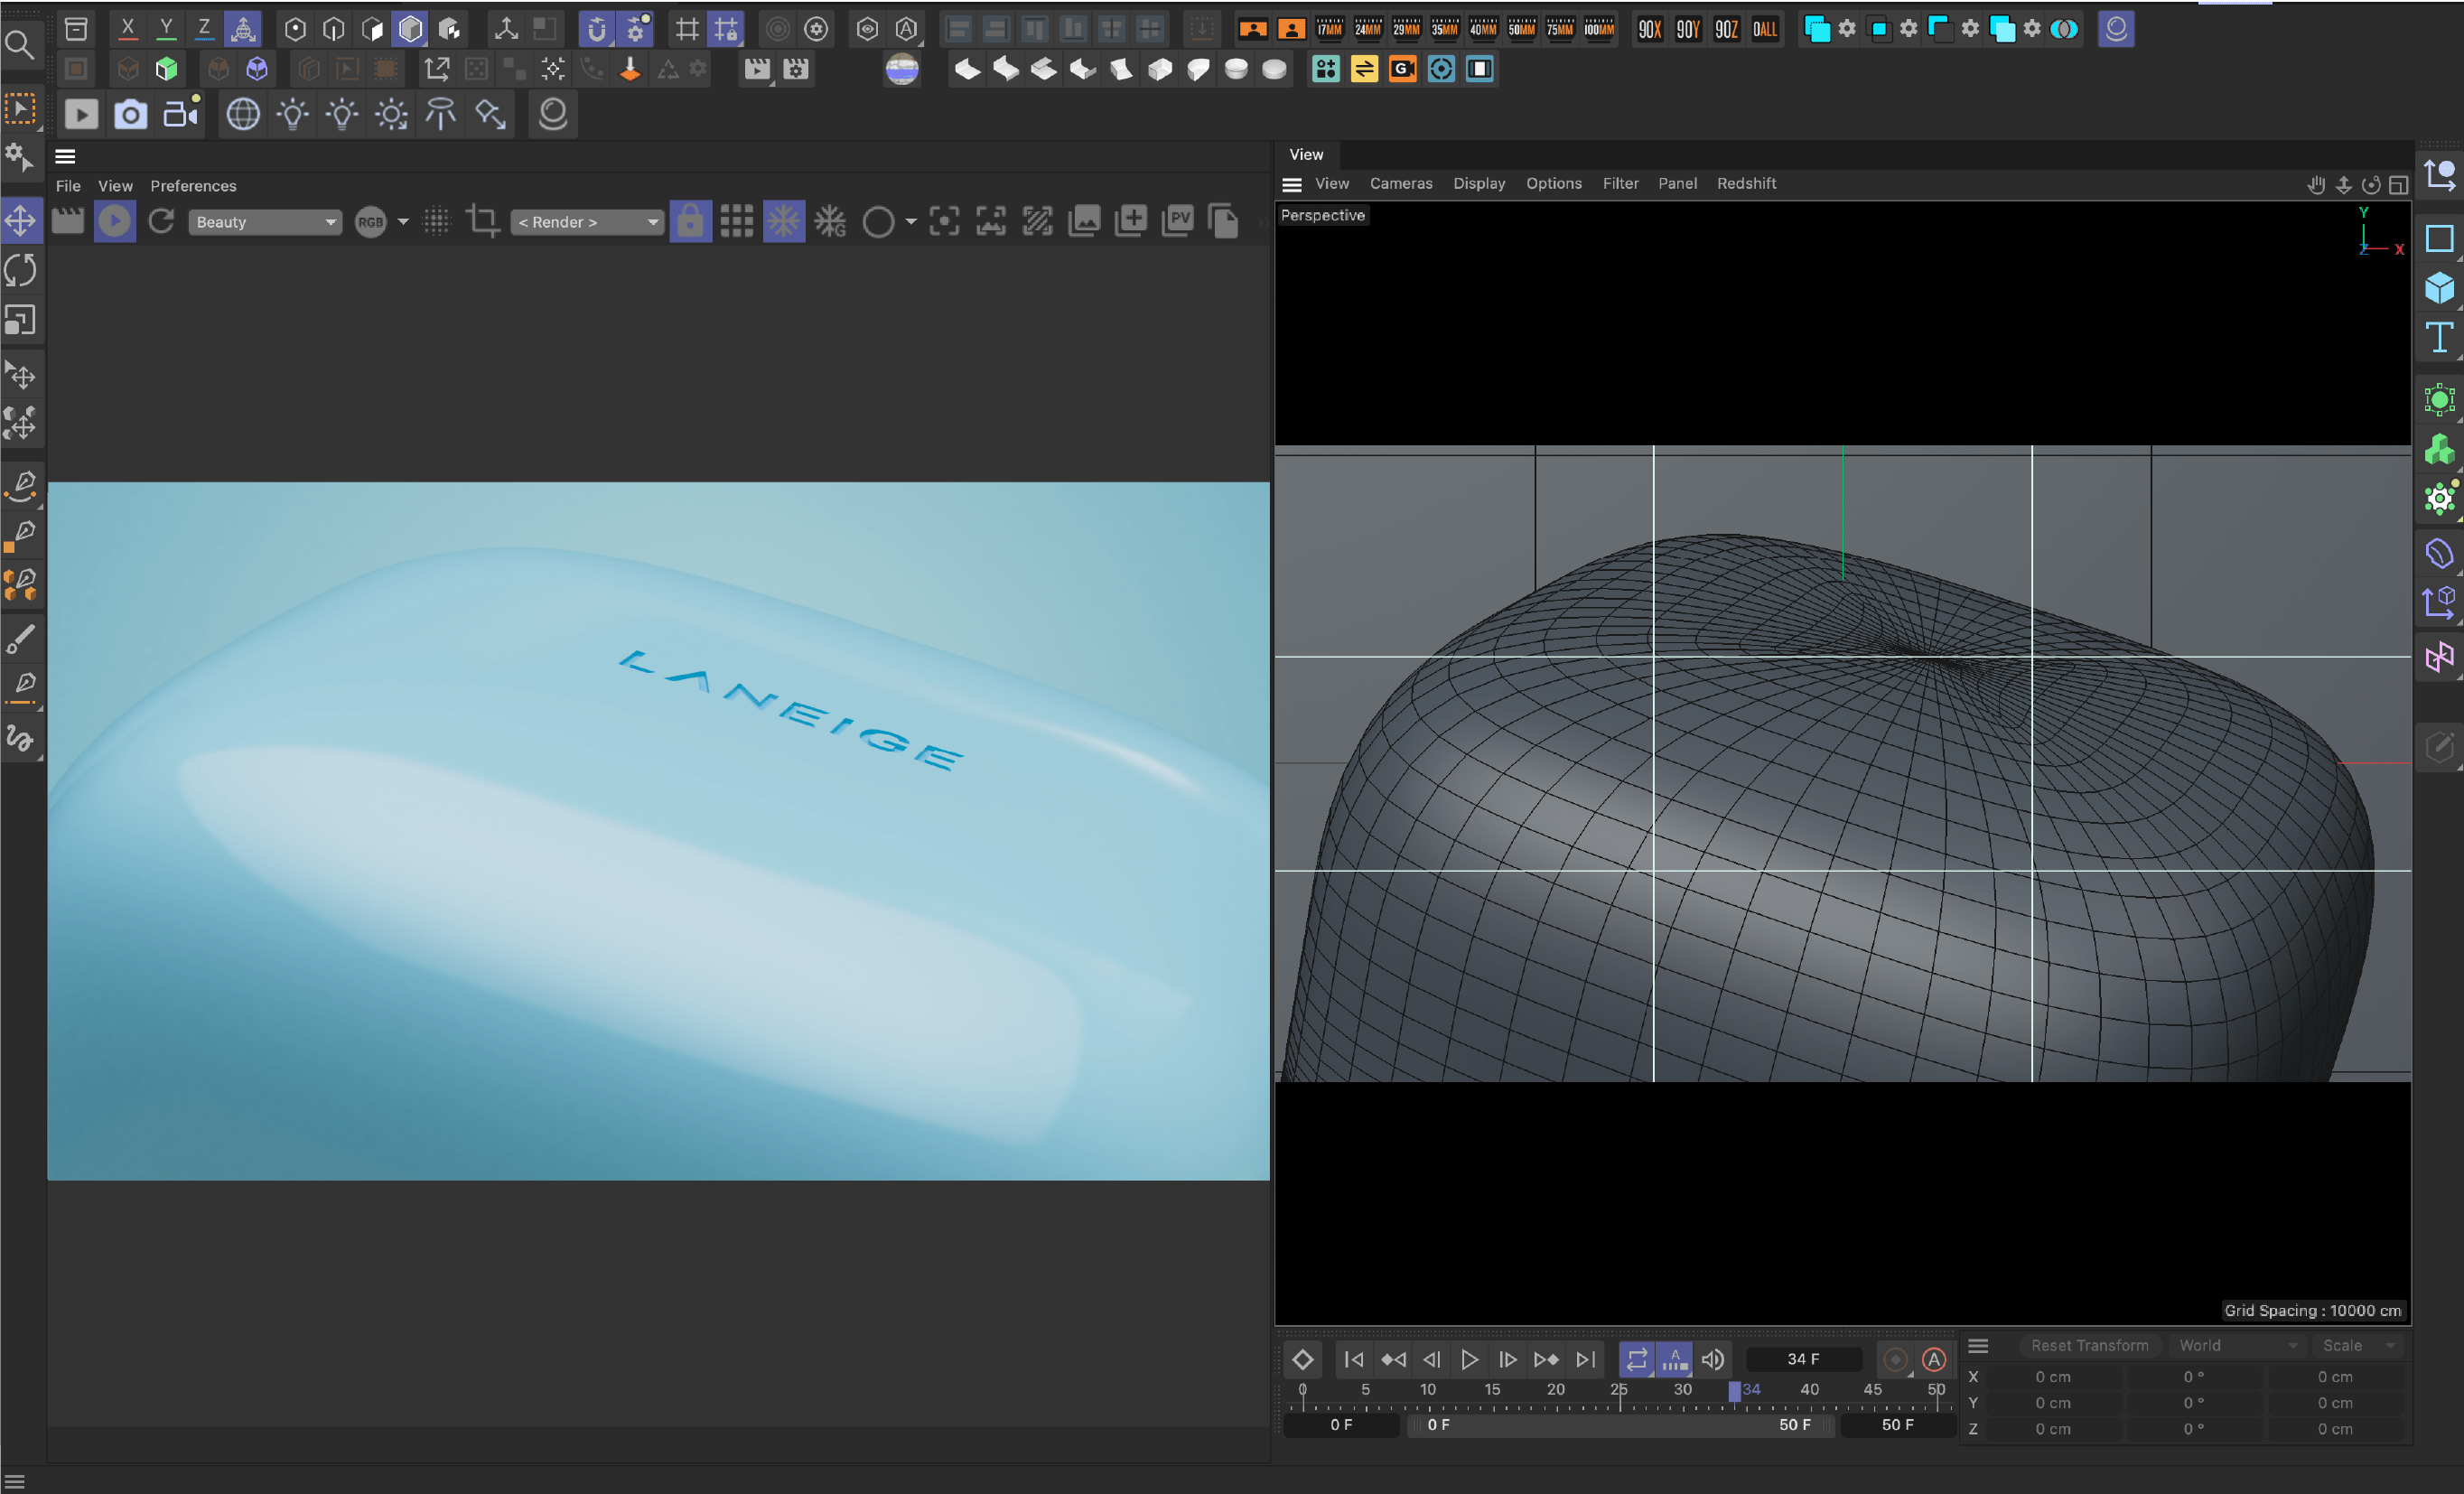Select the Text spline tool
This screenshot has width=2464, height=1494.
click(x=2439, y=338)
